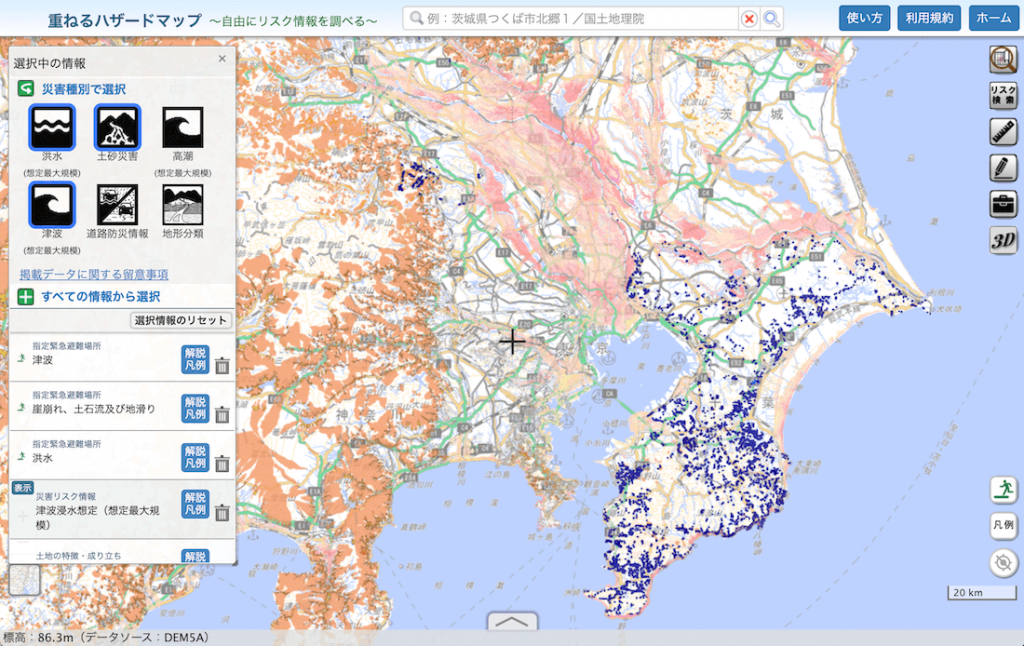Select the 高潮 storm surge icon
Screen dimensions: 1024x646
tap(182, 127)
